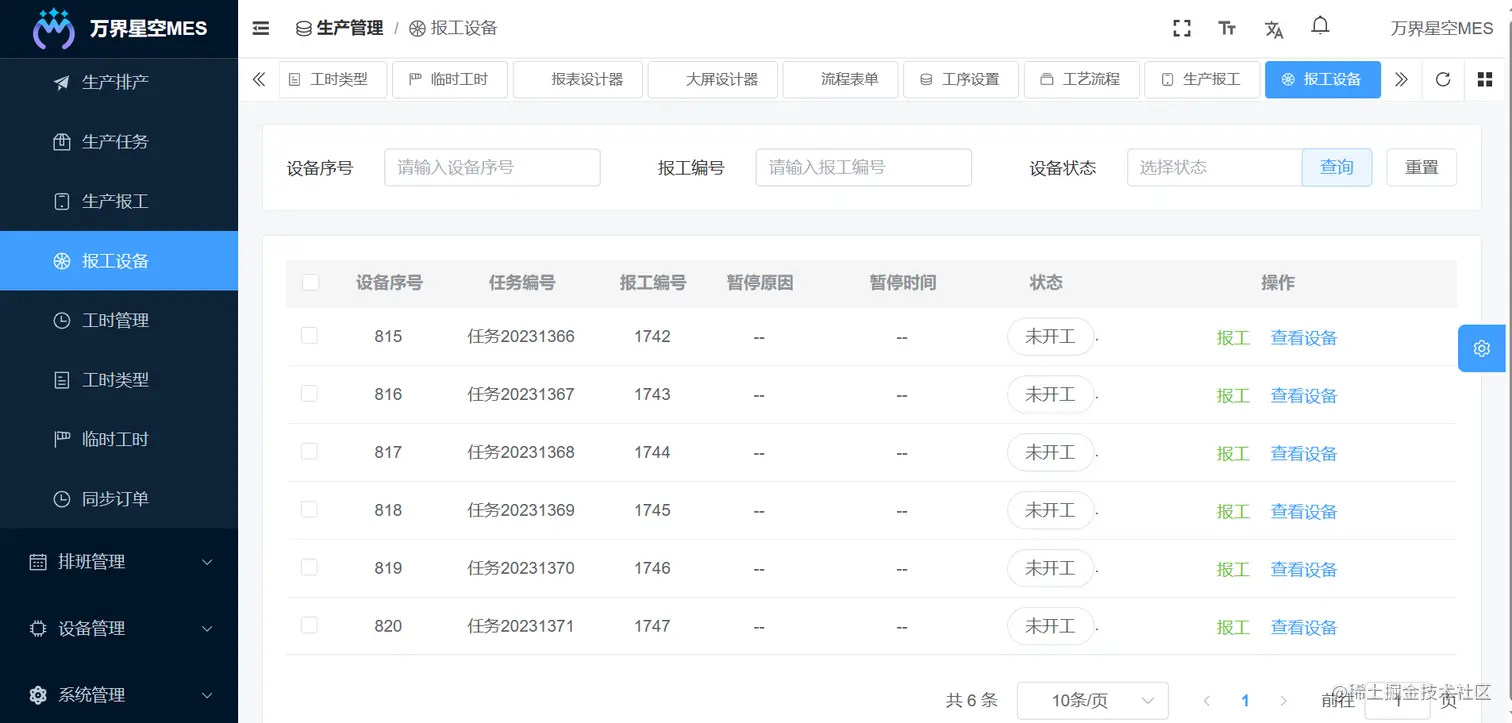Screen dimensions: 1512x723
Task: Open the notification bell
Action: coord(1320,25)
